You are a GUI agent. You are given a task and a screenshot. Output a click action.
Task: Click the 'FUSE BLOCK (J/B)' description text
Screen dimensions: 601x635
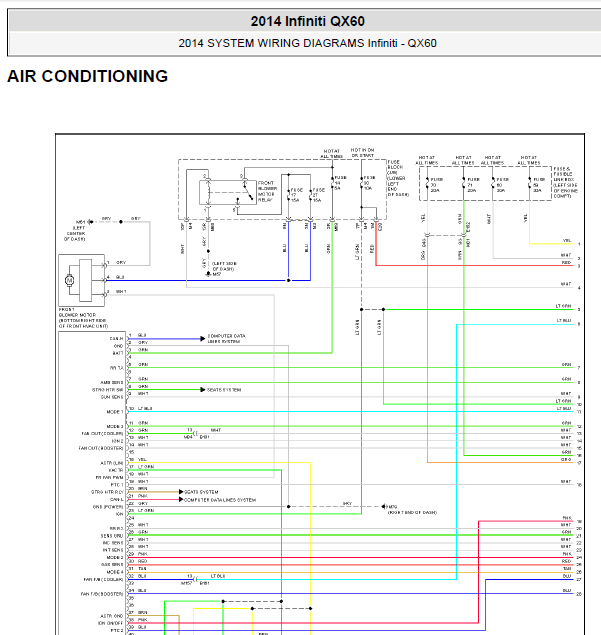(x=397, y=178)
